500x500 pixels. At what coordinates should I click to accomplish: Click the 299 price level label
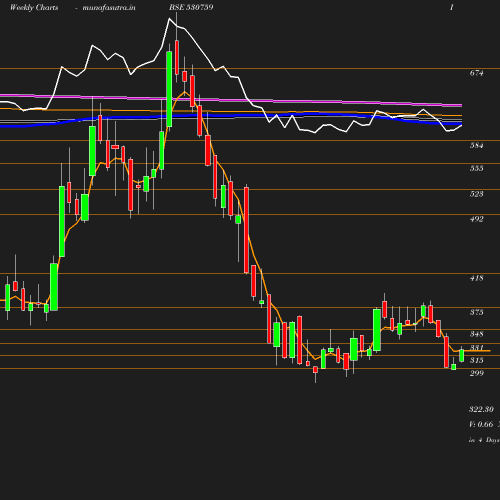click(x=476, y=373)
